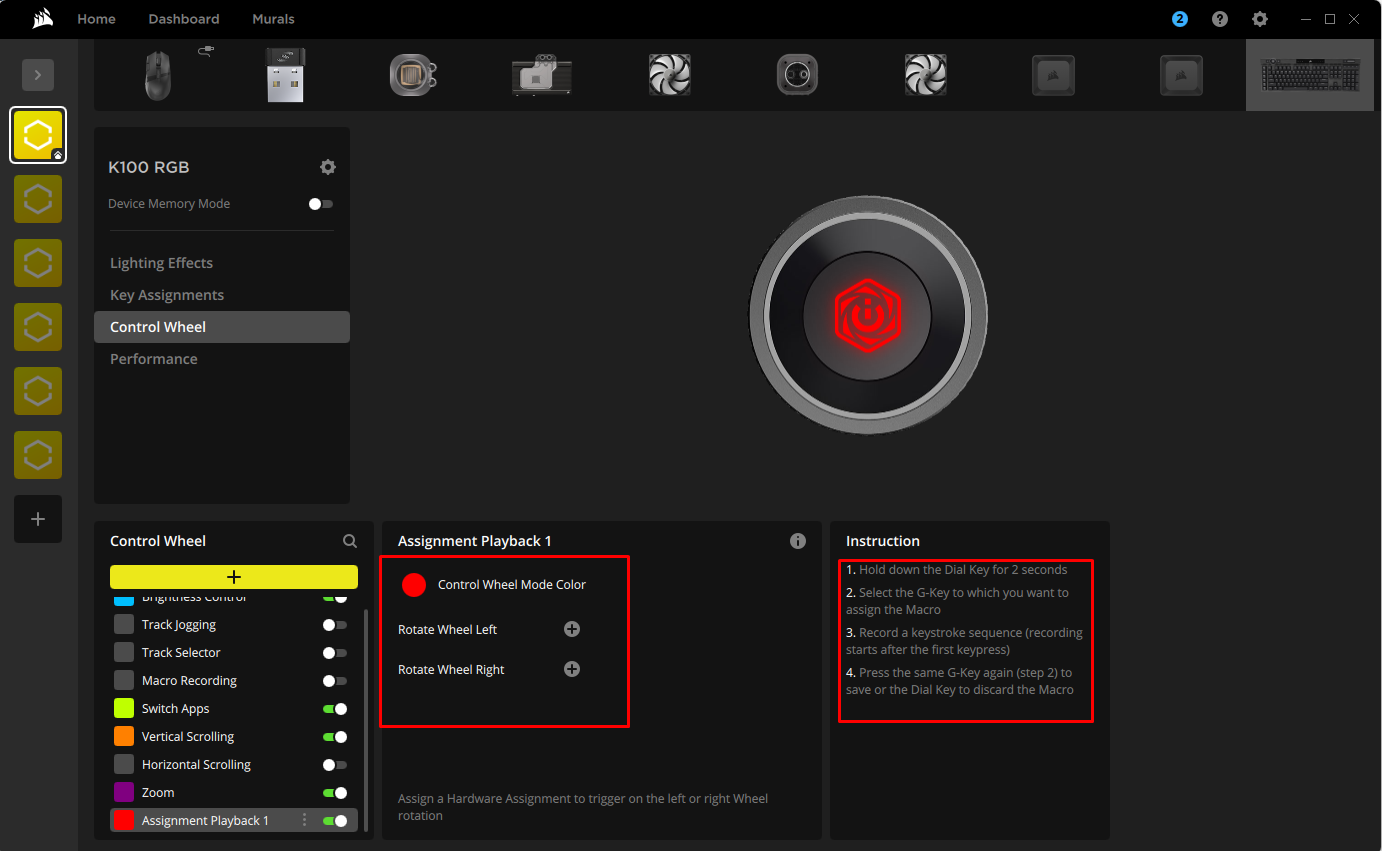
Task: Turn on Device Memory Mode
Action: 320,203
